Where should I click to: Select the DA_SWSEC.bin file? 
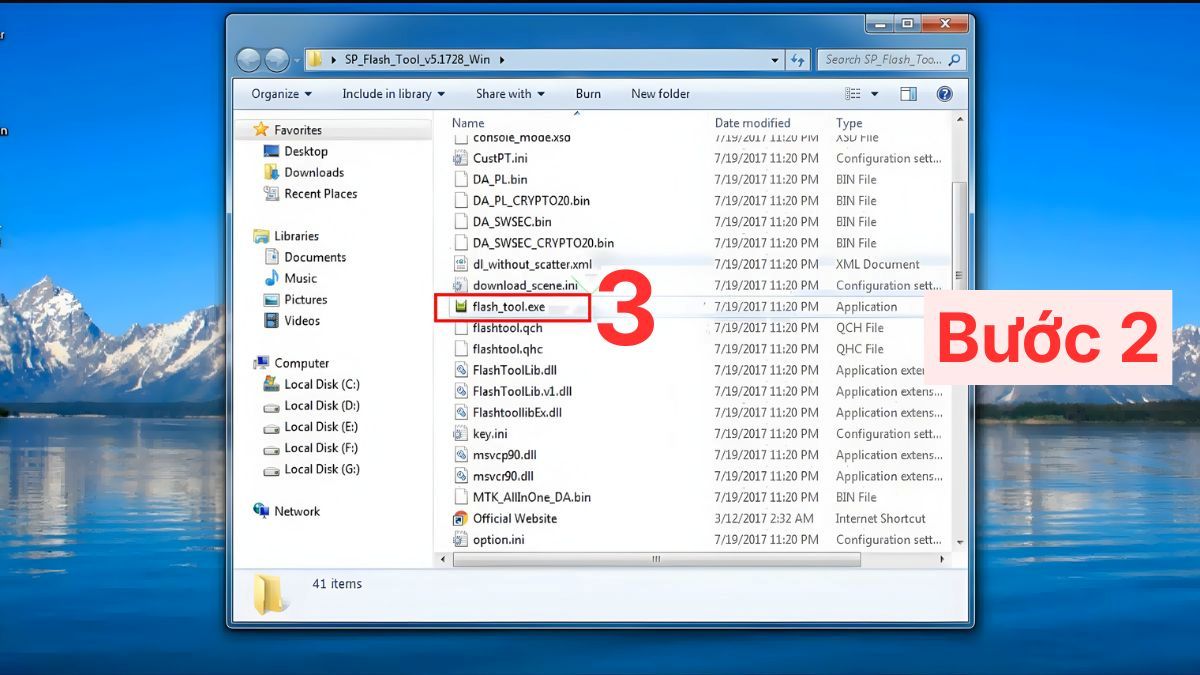click(512, 222)
